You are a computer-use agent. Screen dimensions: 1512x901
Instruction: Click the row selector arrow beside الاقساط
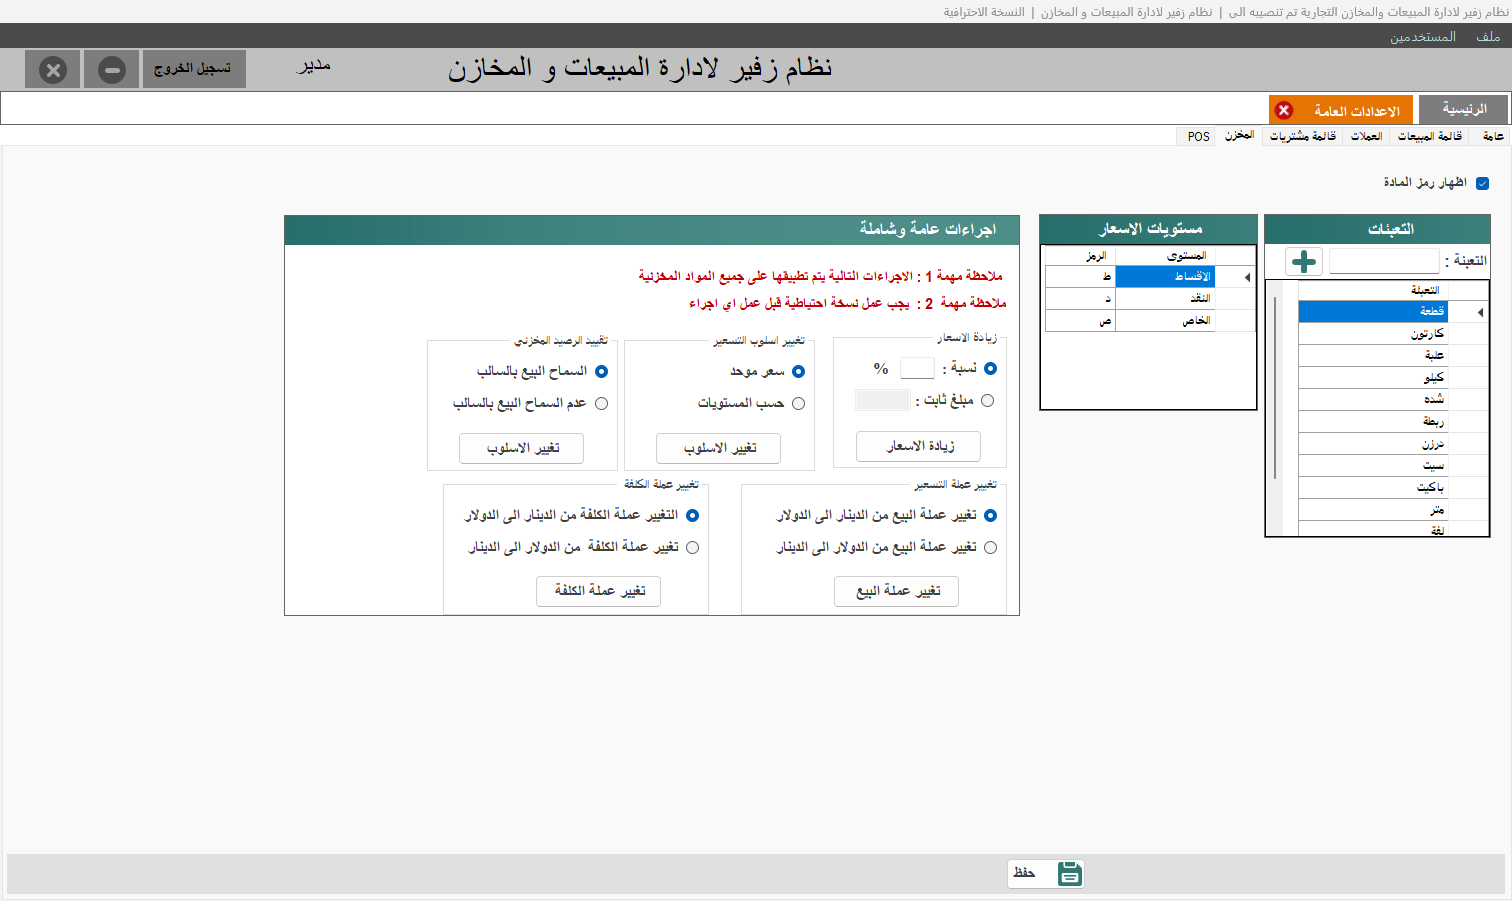pos(1247,277)
